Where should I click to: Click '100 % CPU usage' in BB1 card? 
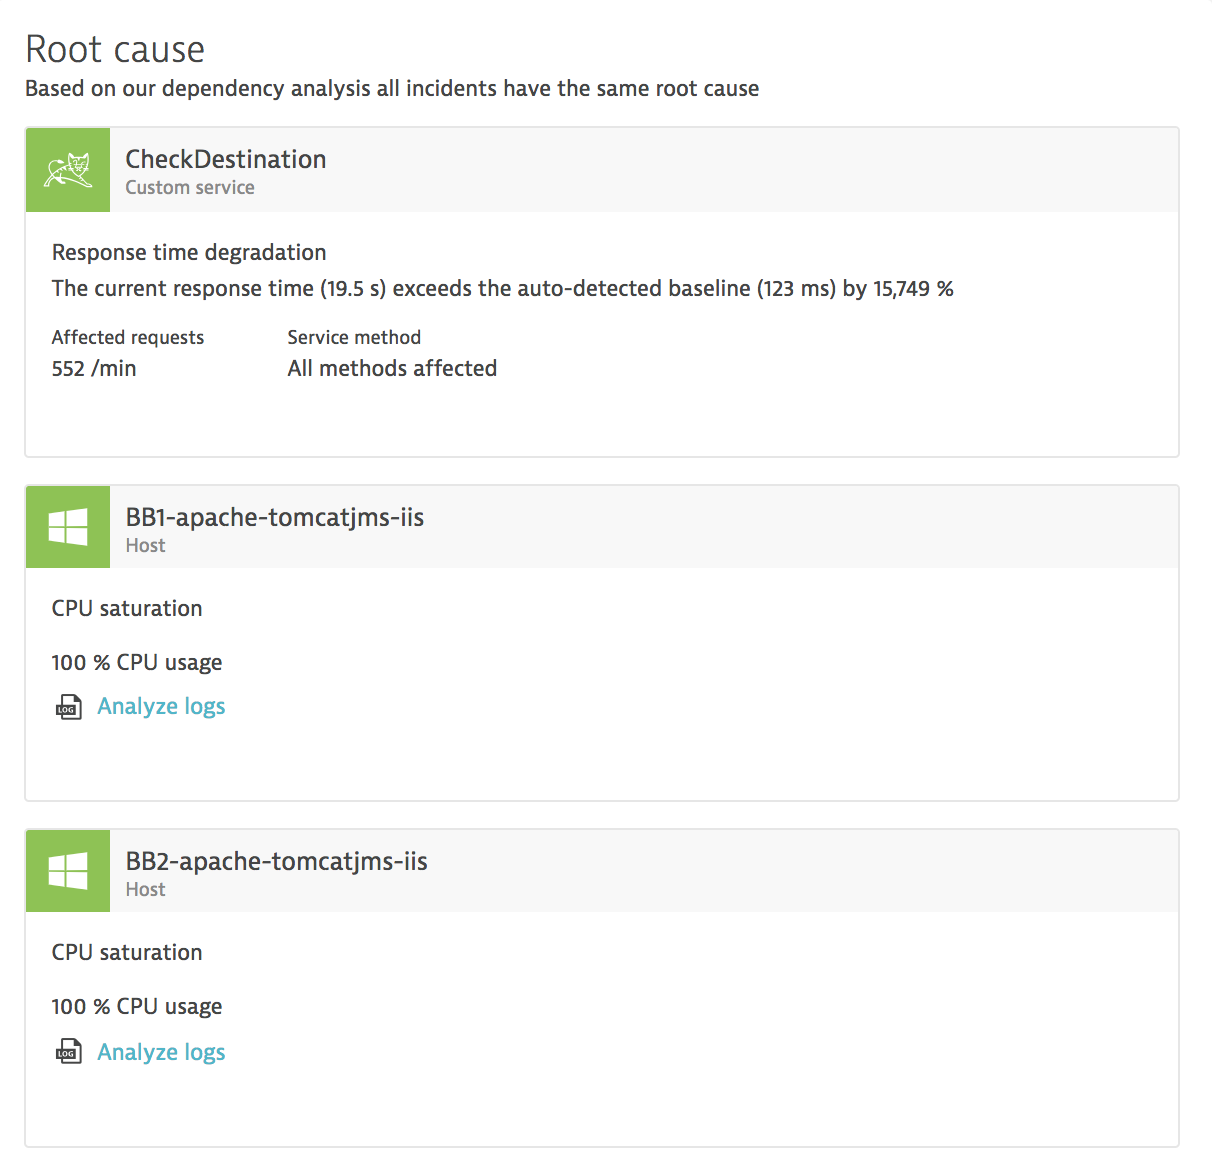pos(137,663)
